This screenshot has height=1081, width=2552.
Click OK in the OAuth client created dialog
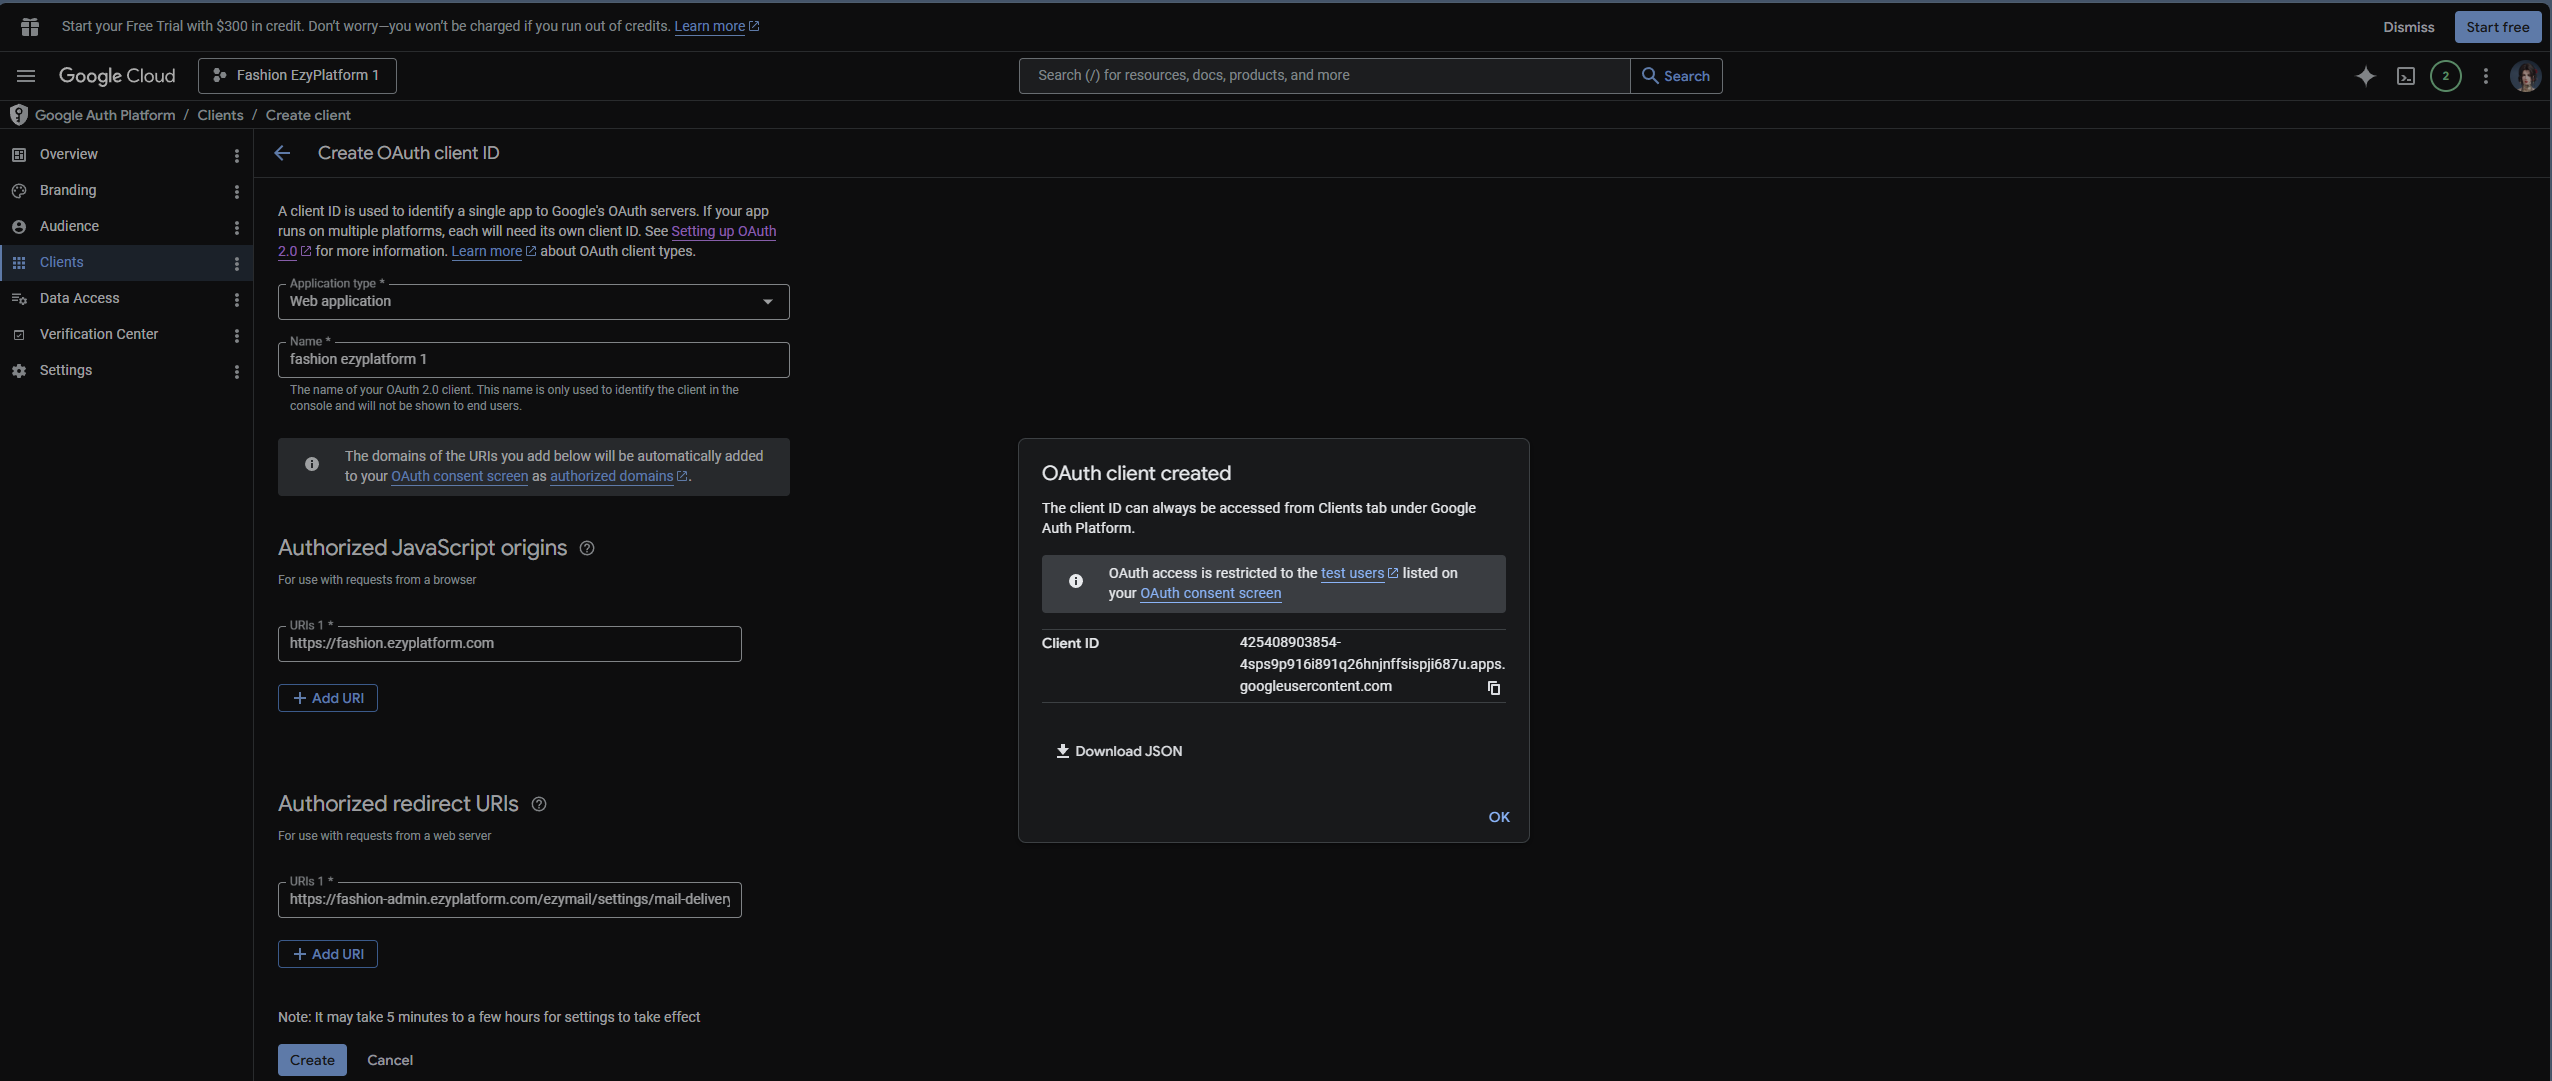[1498, 817]
